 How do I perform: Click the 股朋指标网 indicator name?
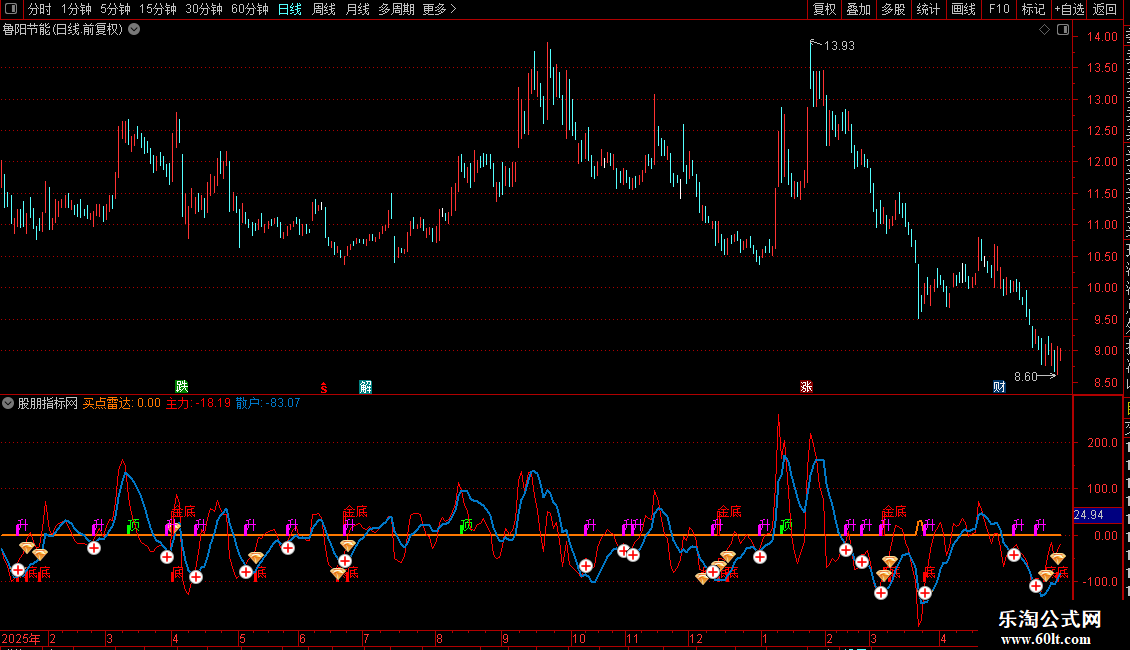pos(48,404)
